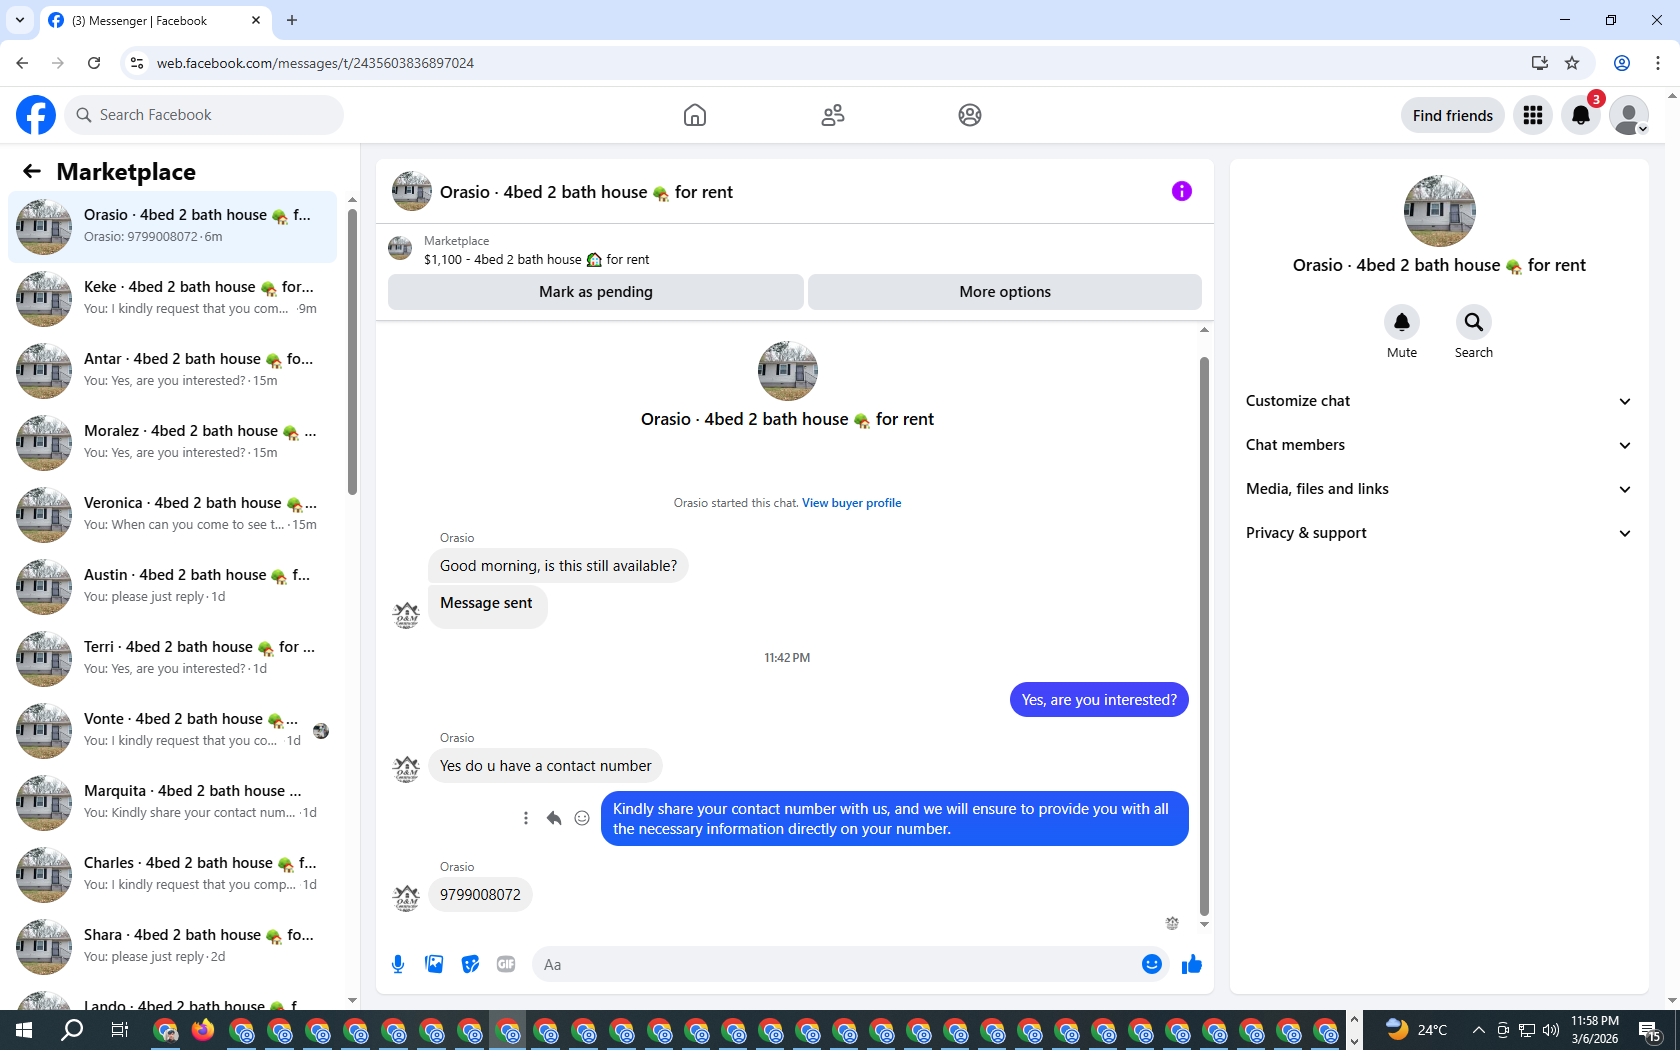Click the chat messages scrollbar
Viewport: 1680px width, 1050px height.
1204,636
